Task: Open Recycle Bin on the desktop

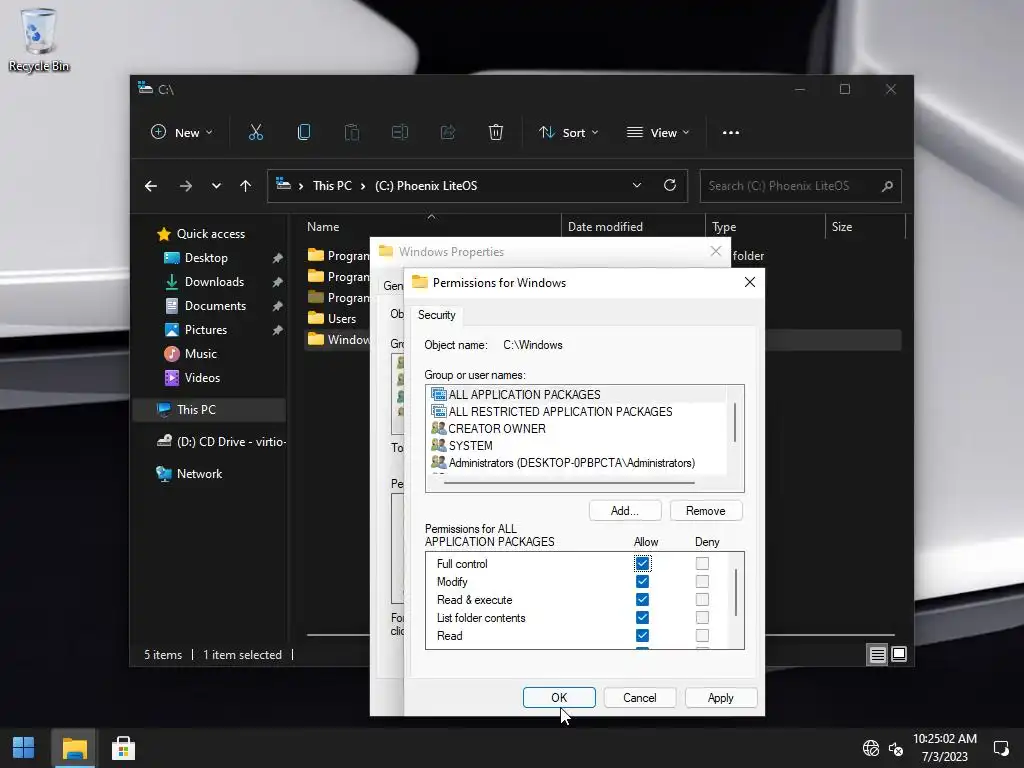Action: click(x=39, y=40)
